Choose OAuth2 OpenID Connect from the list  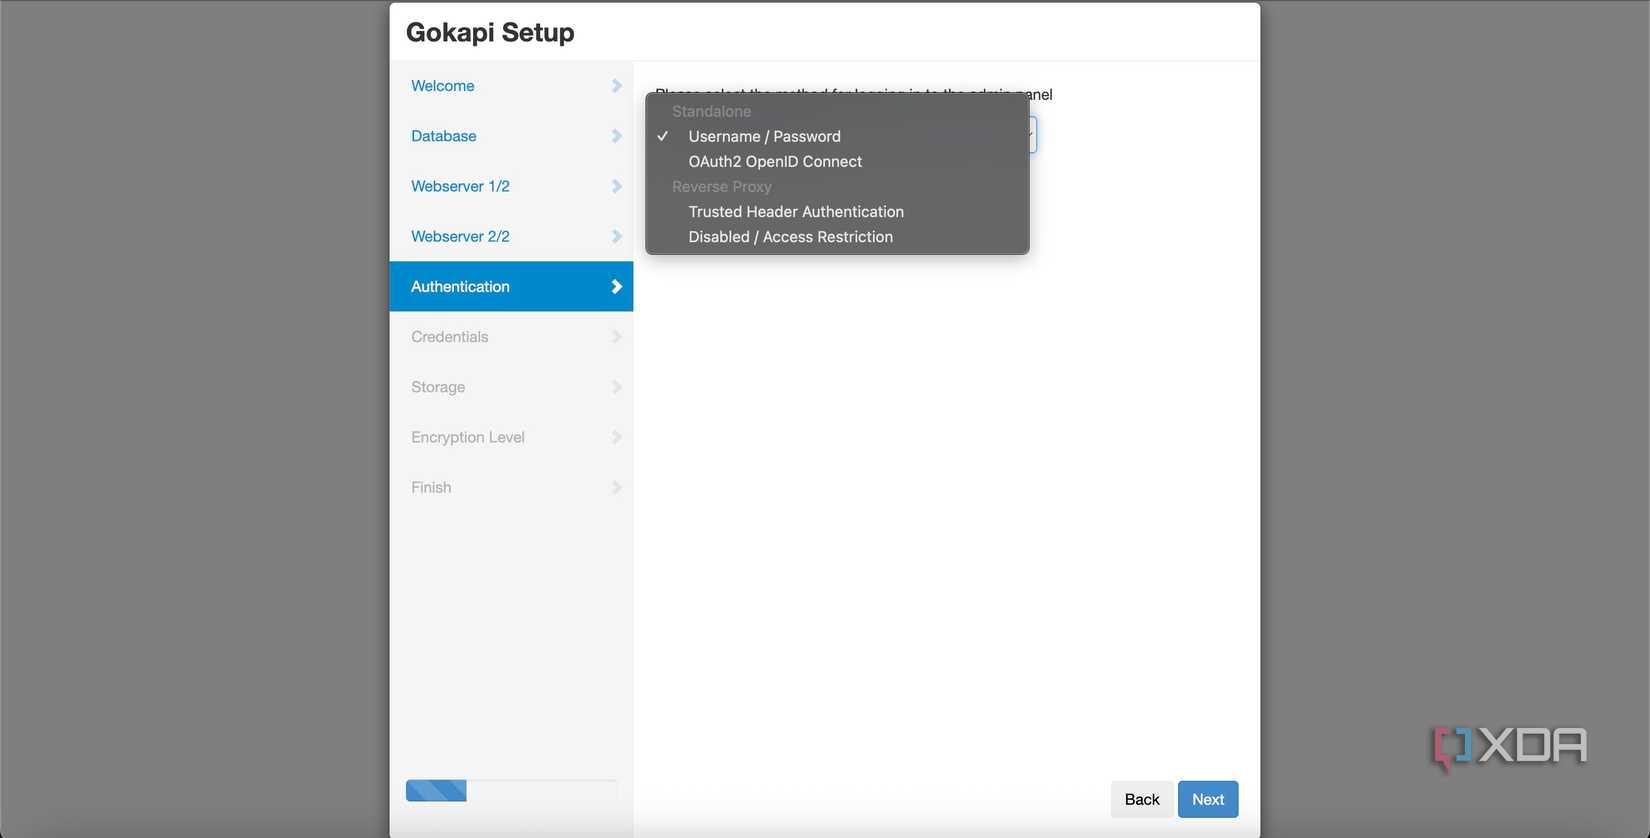tap(775, 162)
